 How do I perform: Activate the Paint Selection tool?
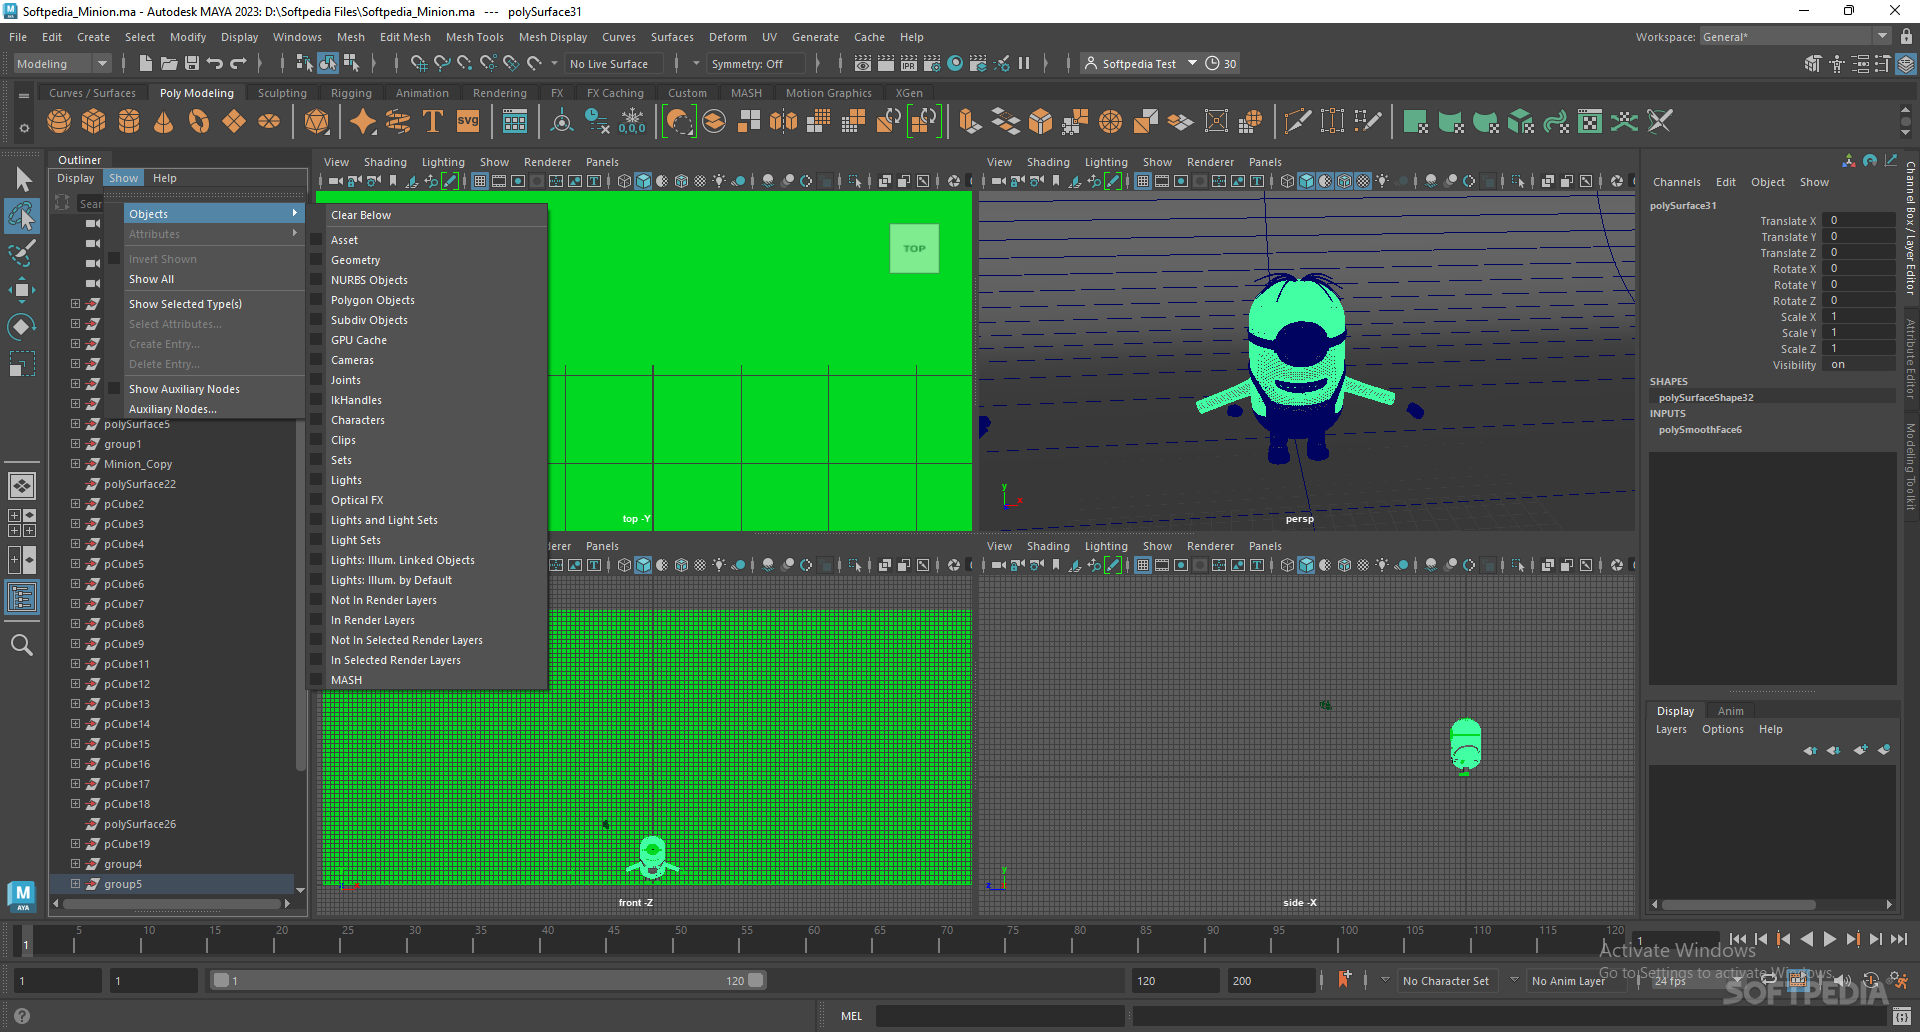[22, 252]
